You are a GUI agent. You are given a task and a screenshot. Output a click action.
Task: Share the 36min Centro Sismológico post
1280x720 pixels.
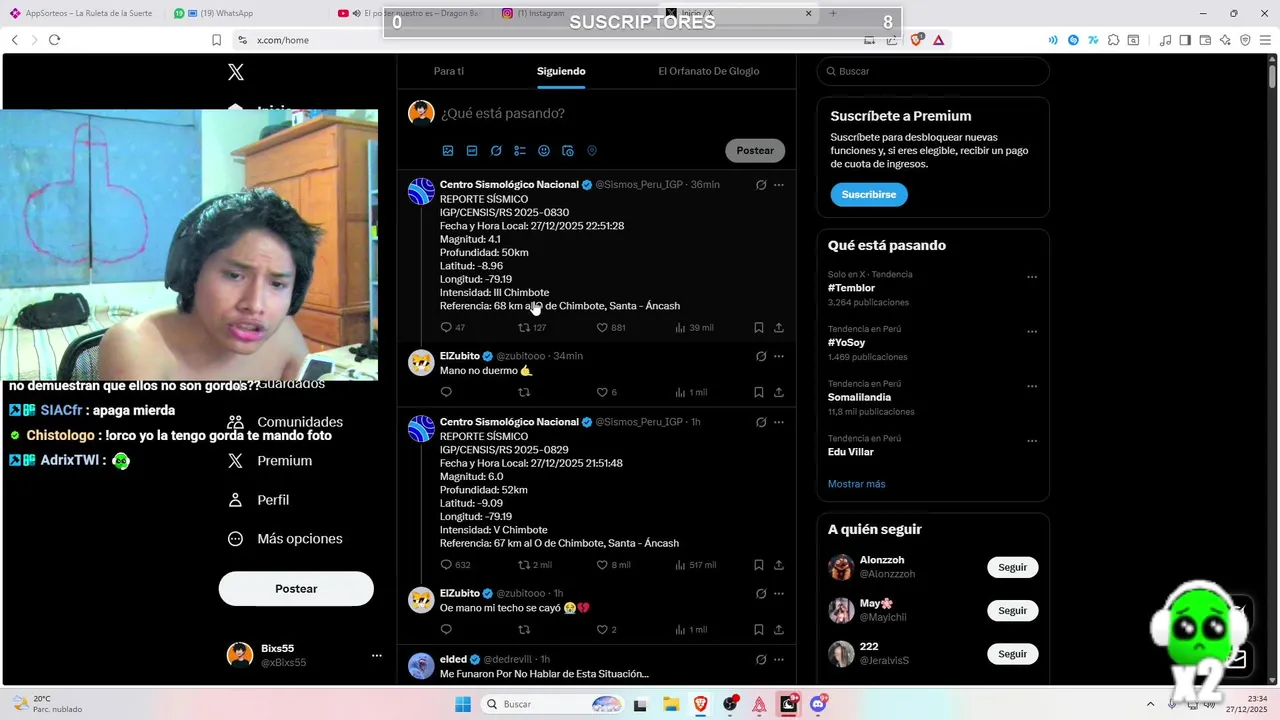779,328
